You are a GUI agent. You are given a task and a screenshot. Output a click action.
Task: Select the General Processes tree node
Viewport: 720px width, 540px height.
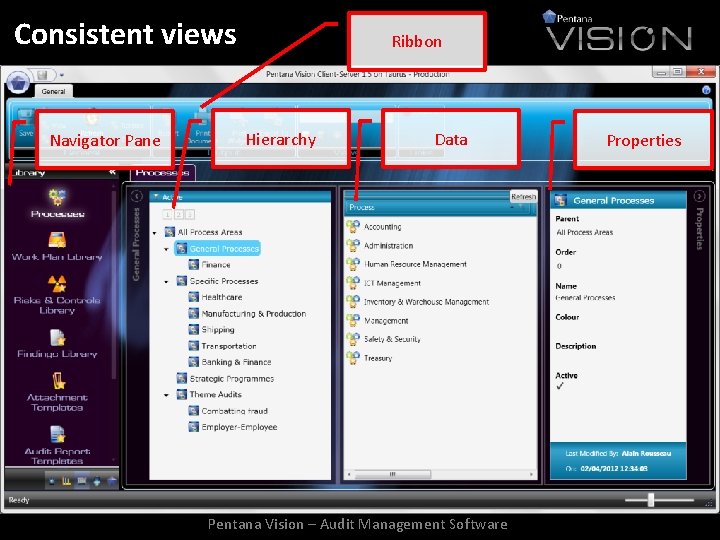coord(218,248)
